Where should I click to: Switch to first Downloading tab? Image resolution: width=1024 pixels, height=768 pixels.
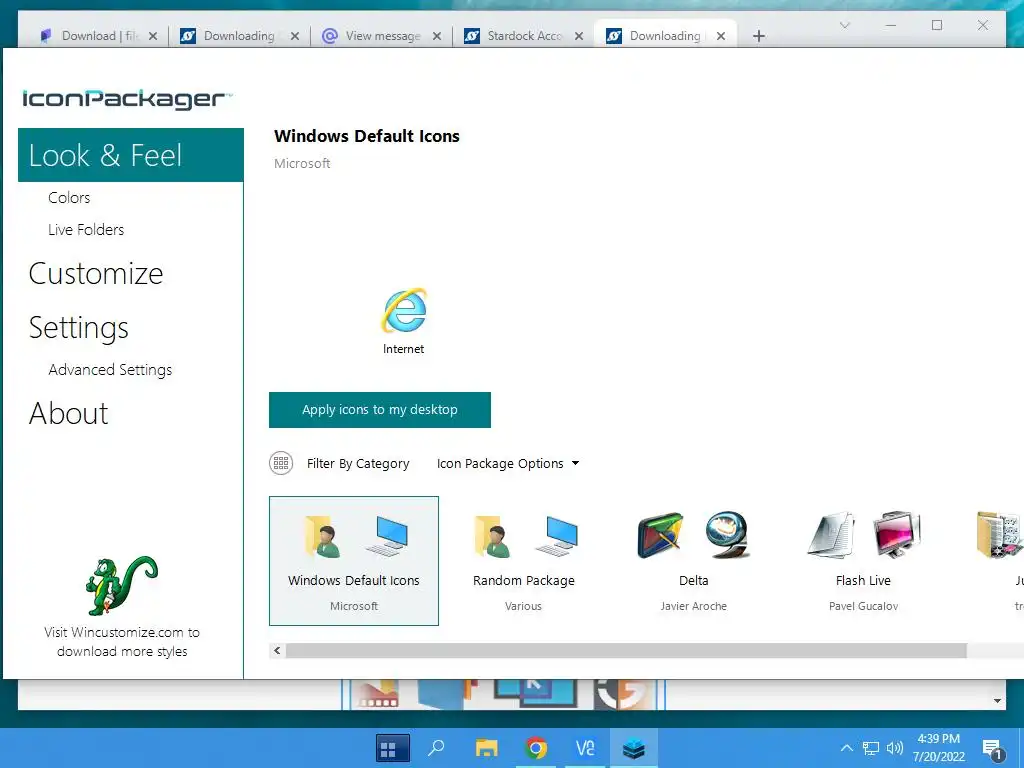click(x=239, y=36)
